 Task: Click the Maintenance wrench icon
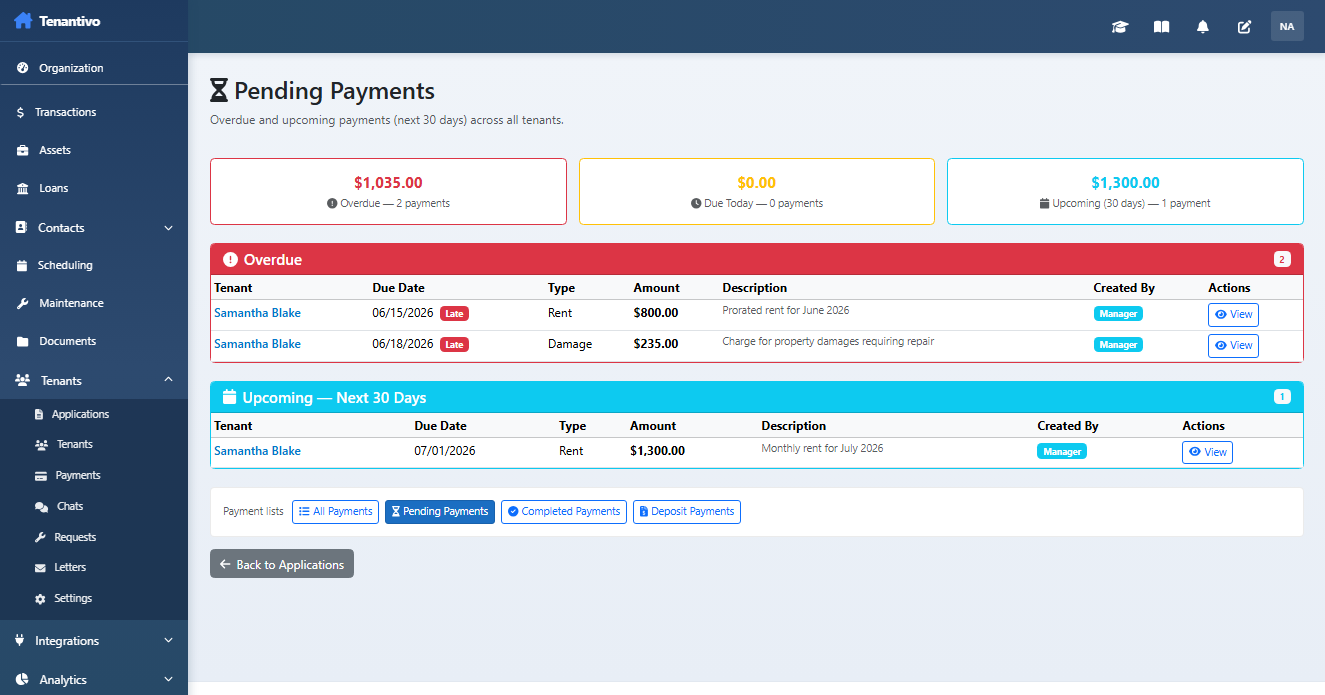pos(22,303)
